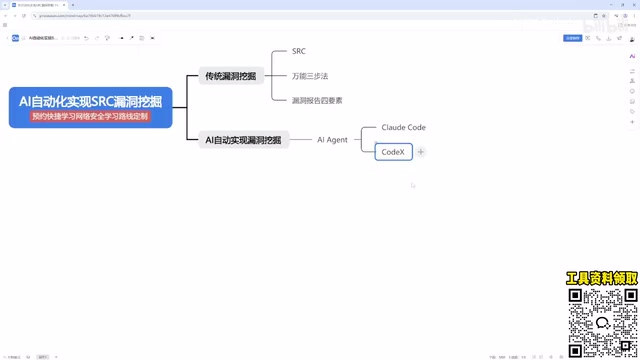
Task: Select the Claude Code node
Action: pos(403,127)
